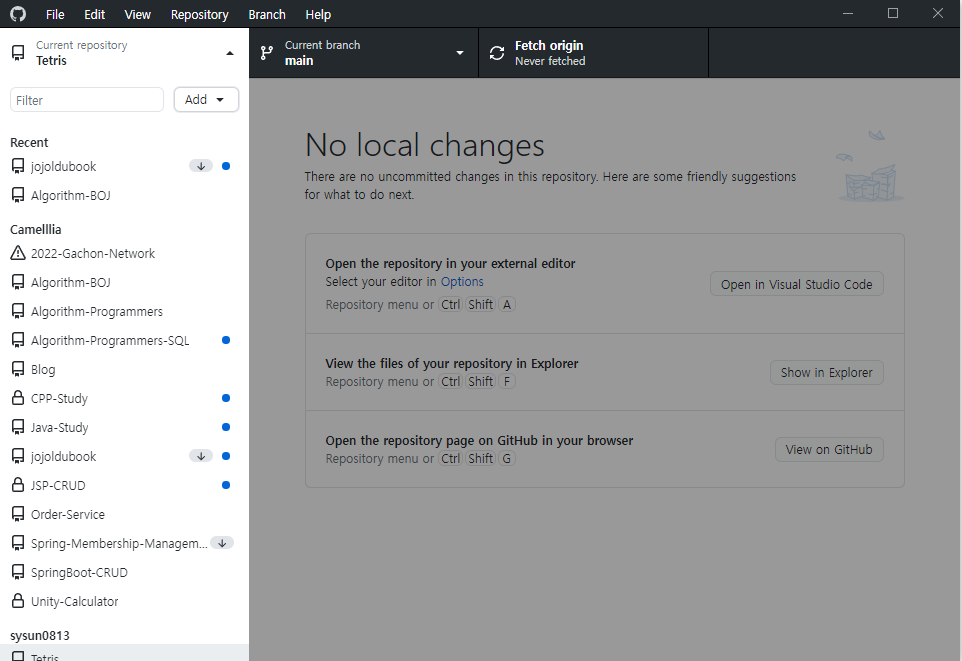Click the repo icon of Algorithm-Programmers-SQL
The image size is (962, 661).
18,340
